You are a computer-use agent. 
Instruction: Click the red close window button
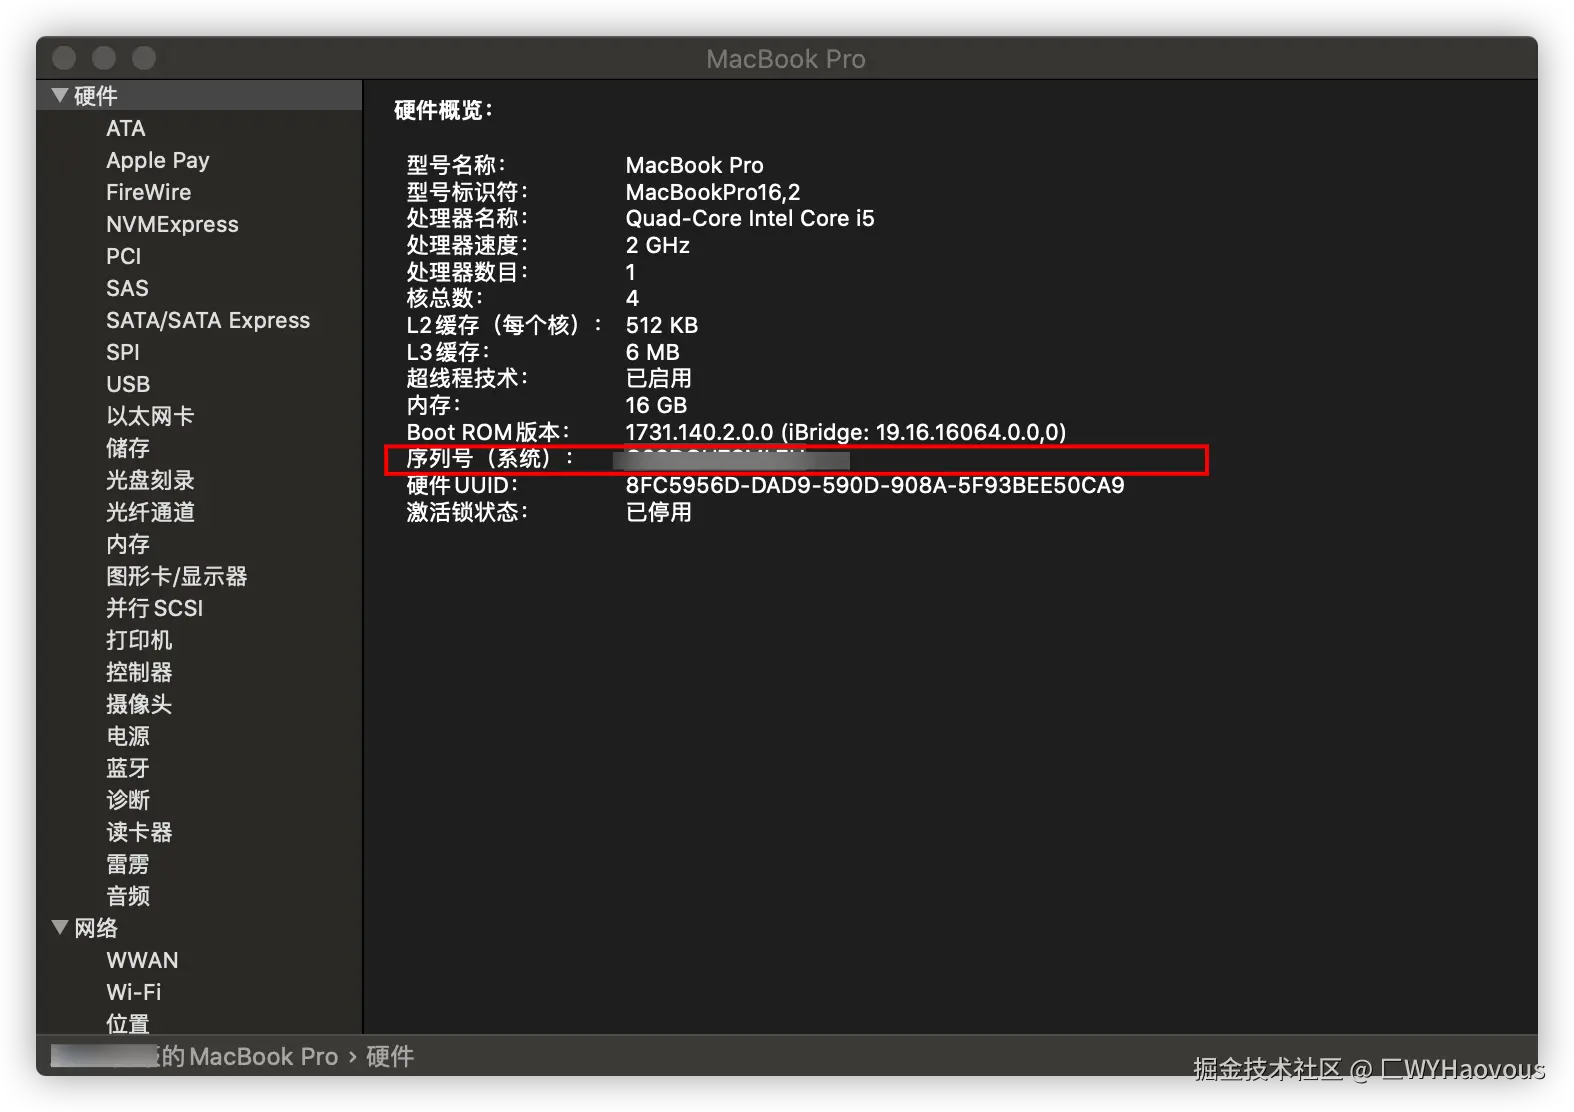coord(64,58)
